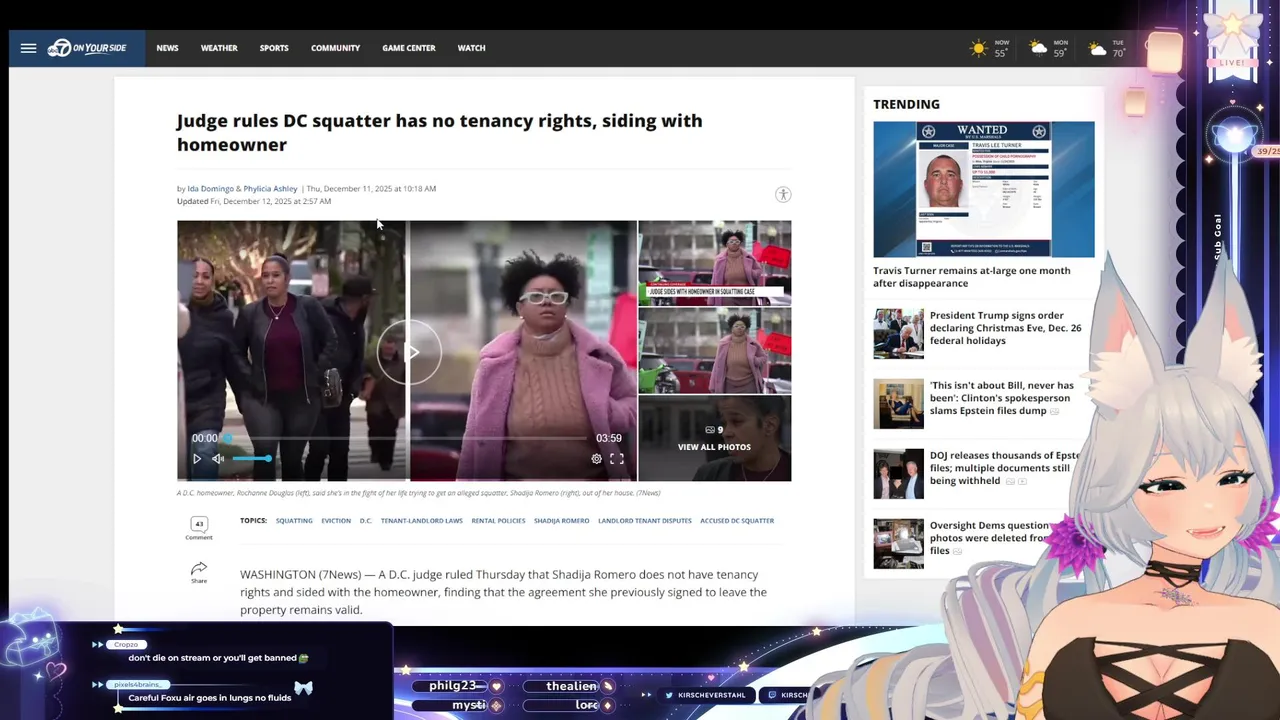The image size is (1280, 720).
Task: Click the thealien name in stream overlay
Action: tap(571, 686)
